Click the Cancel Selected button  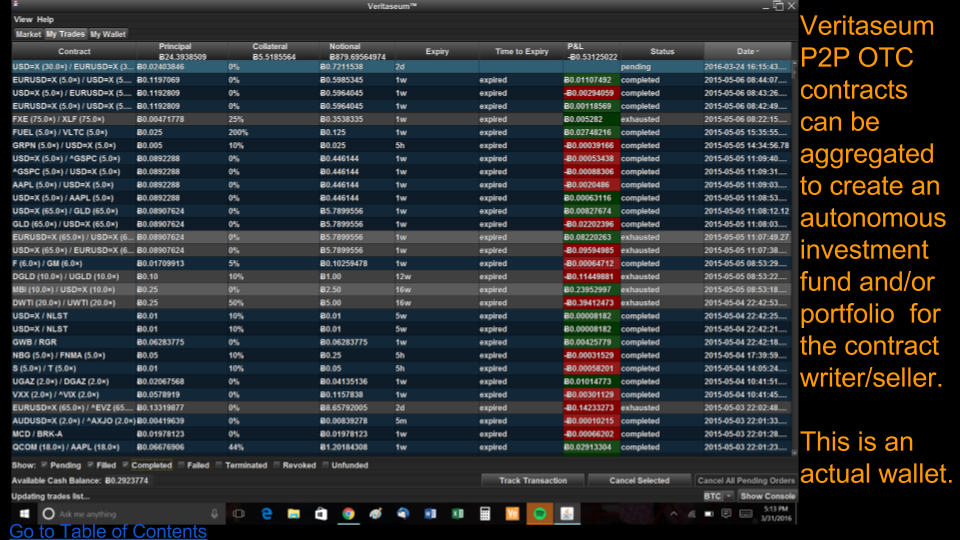[639, 481]
